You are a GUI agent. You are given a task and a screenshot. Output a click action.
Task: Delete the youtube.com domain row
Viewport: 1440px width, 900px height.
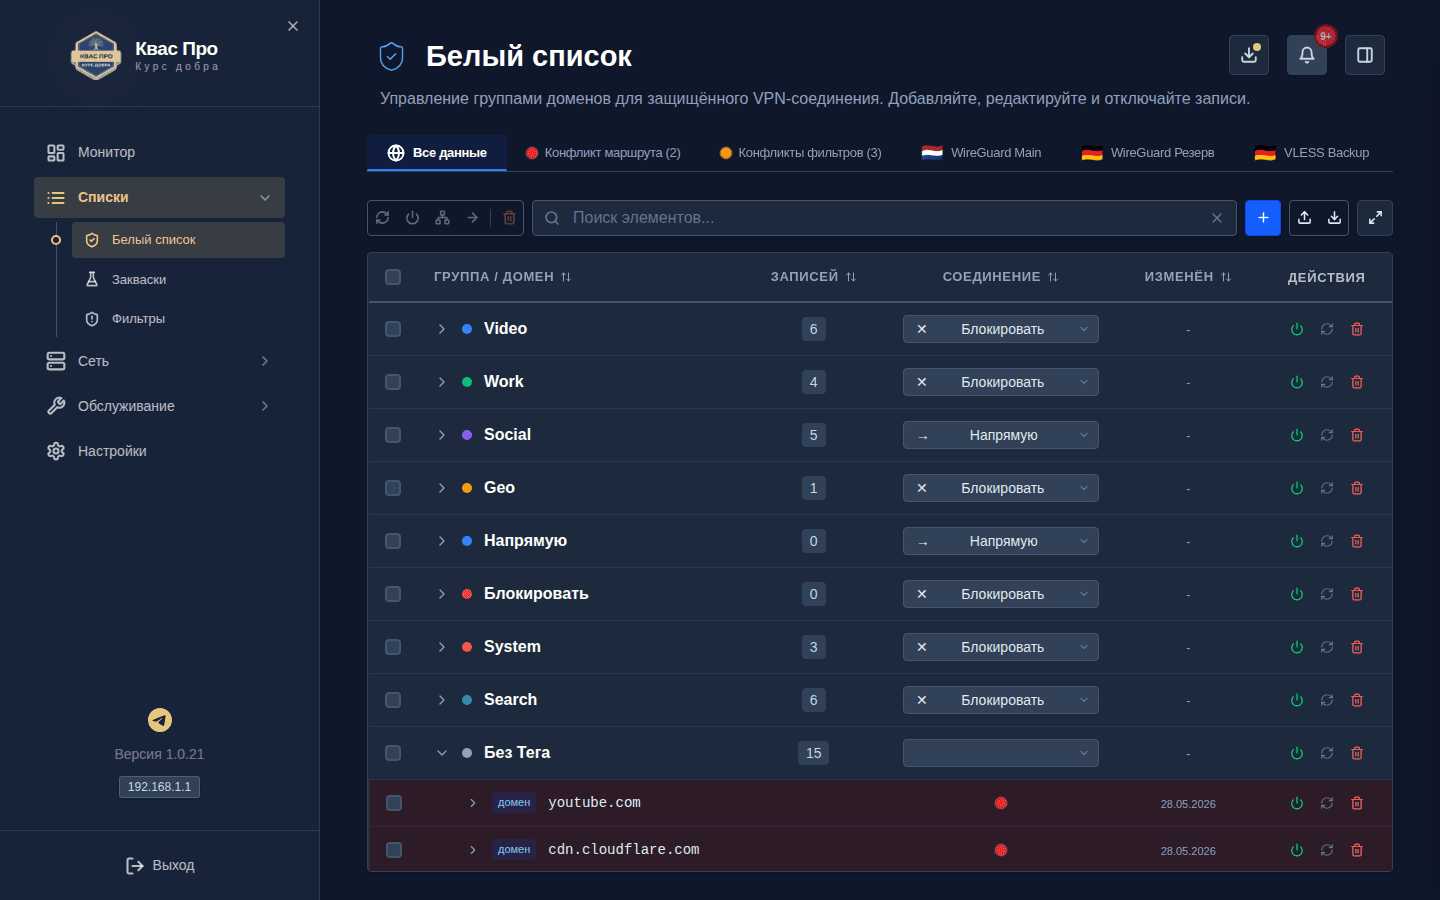pyautogui.click(x=1357, y=803)
